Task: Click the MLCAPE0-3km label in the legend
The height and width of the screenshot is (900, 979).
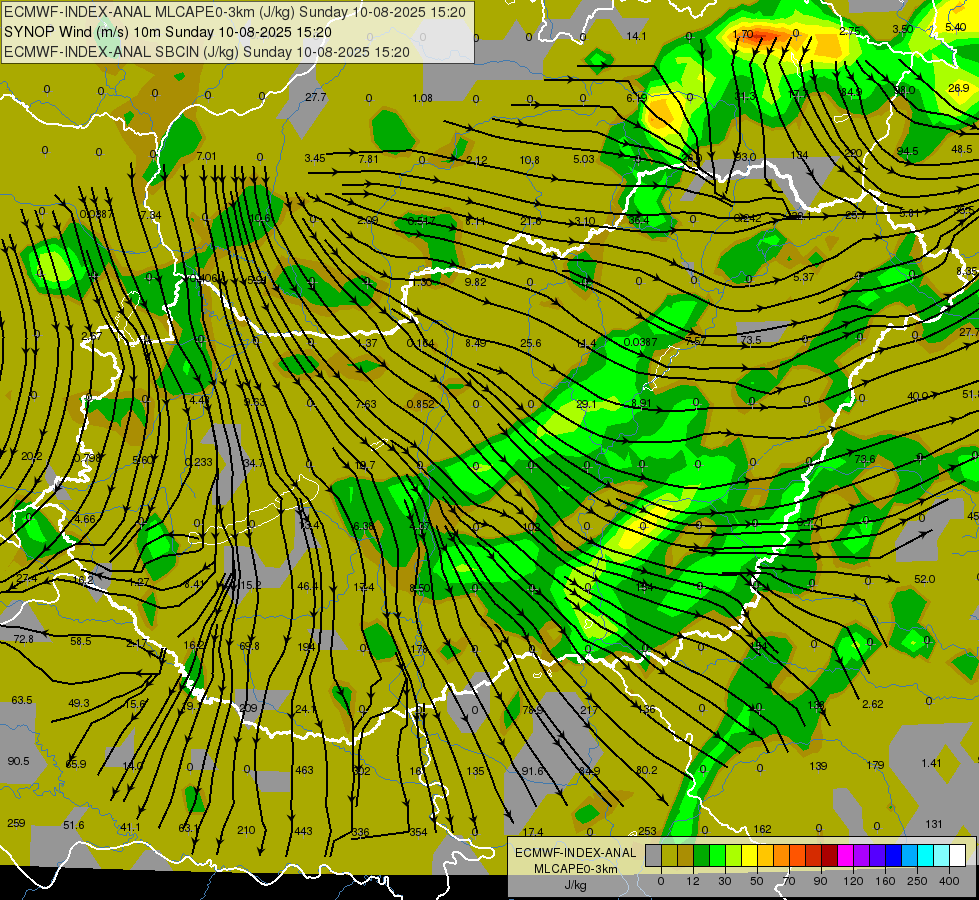Action: tap(575, 869)
